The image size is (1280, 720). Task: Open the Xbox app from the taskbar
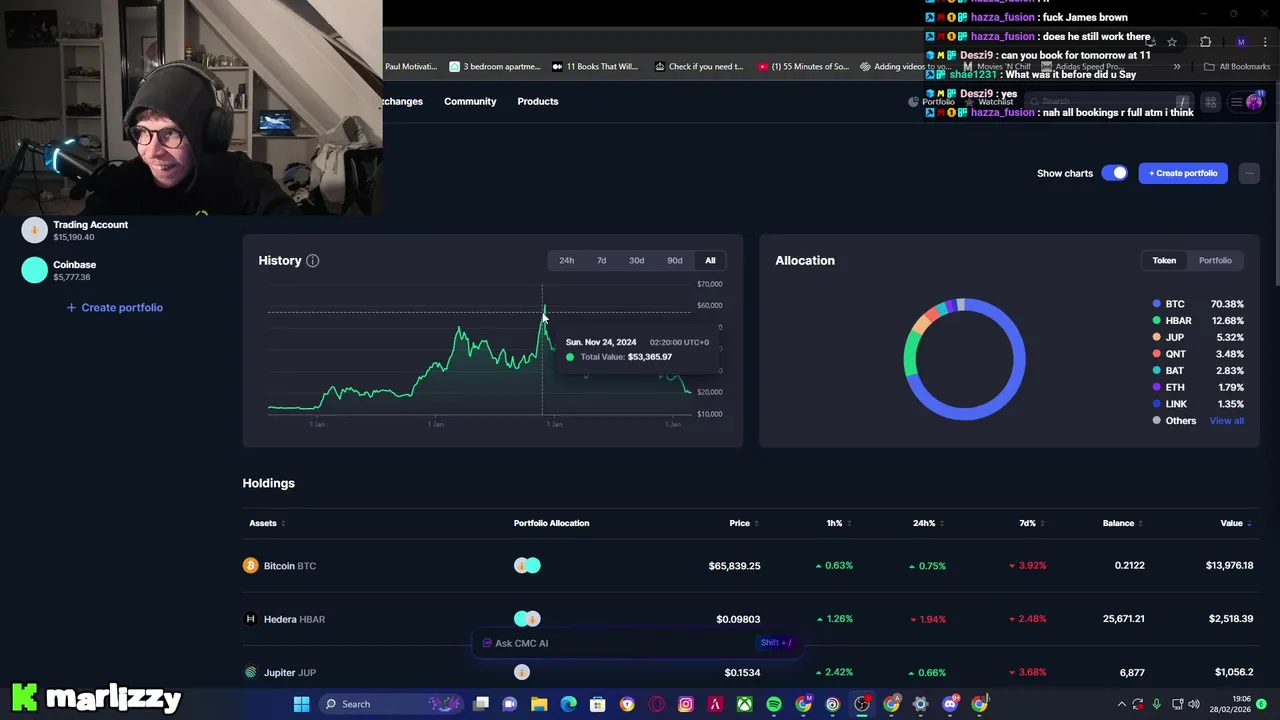[x=744, y=704]
